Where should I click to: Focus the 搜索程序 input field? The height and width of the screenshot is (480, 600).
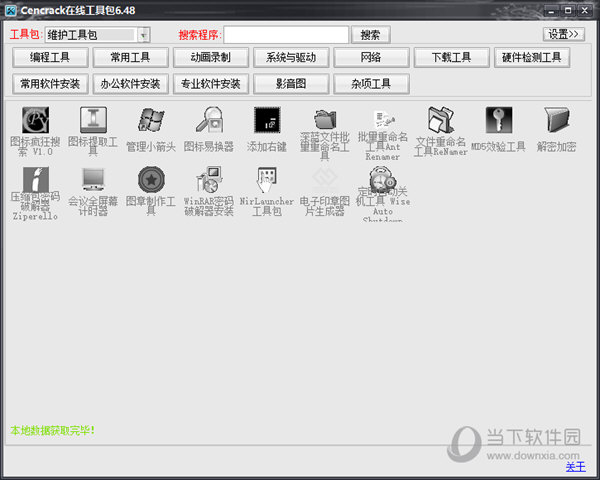click(286, 35)
